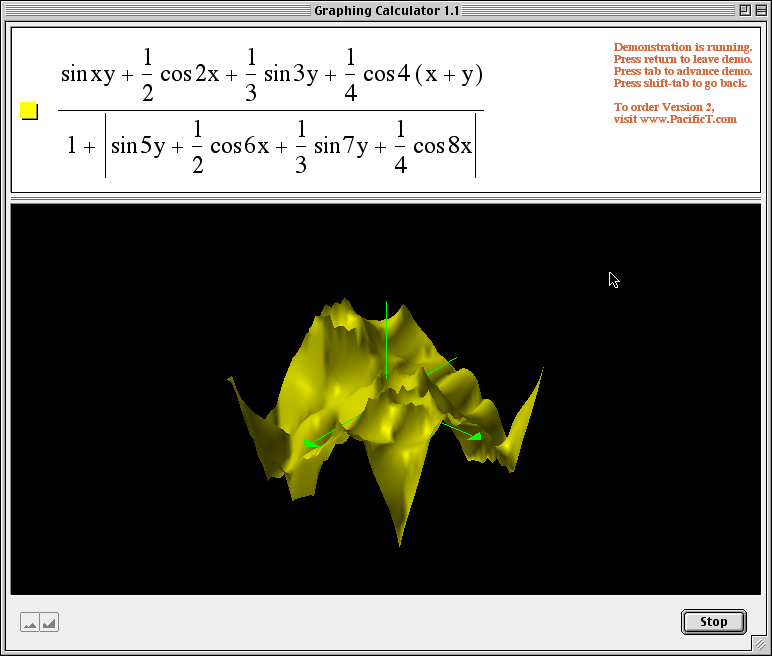Click the window zoom box icon
The height and width of the screenshot is (656, 772).
(745, 10)
